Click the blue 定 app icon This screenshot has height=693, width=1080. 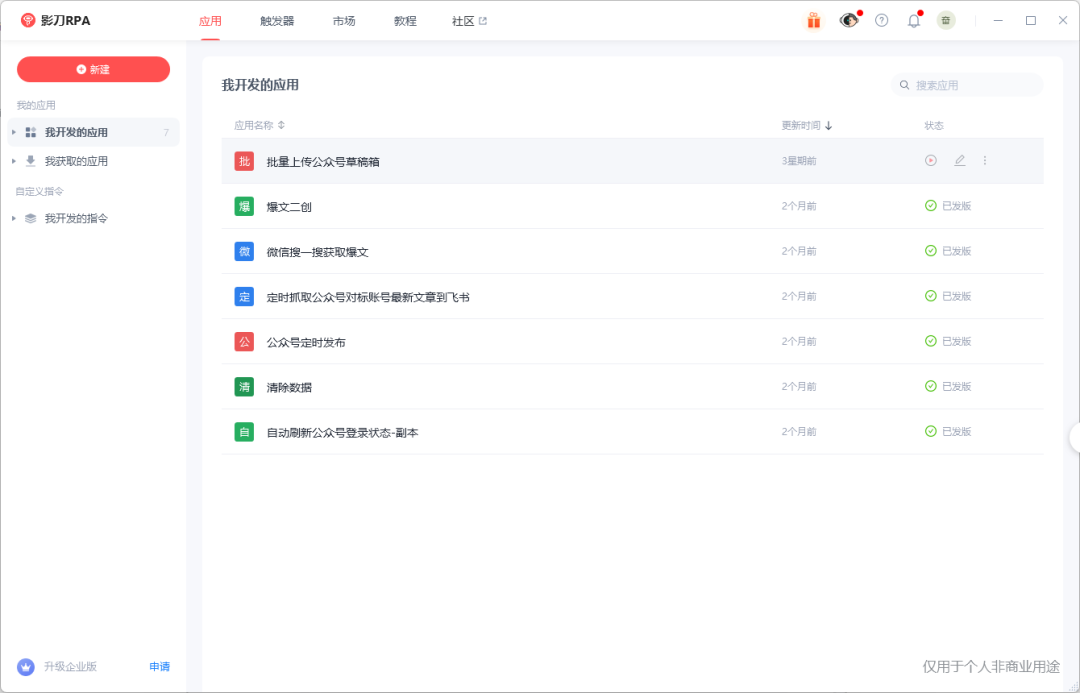(245, 297)
